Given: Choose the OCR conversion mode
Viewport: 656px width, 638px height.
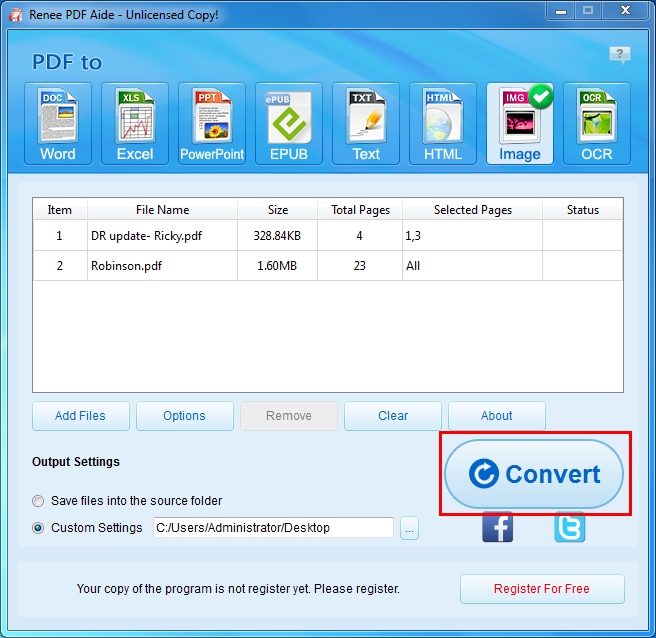Looking at the screenshot, I should (x=597, y=123).
